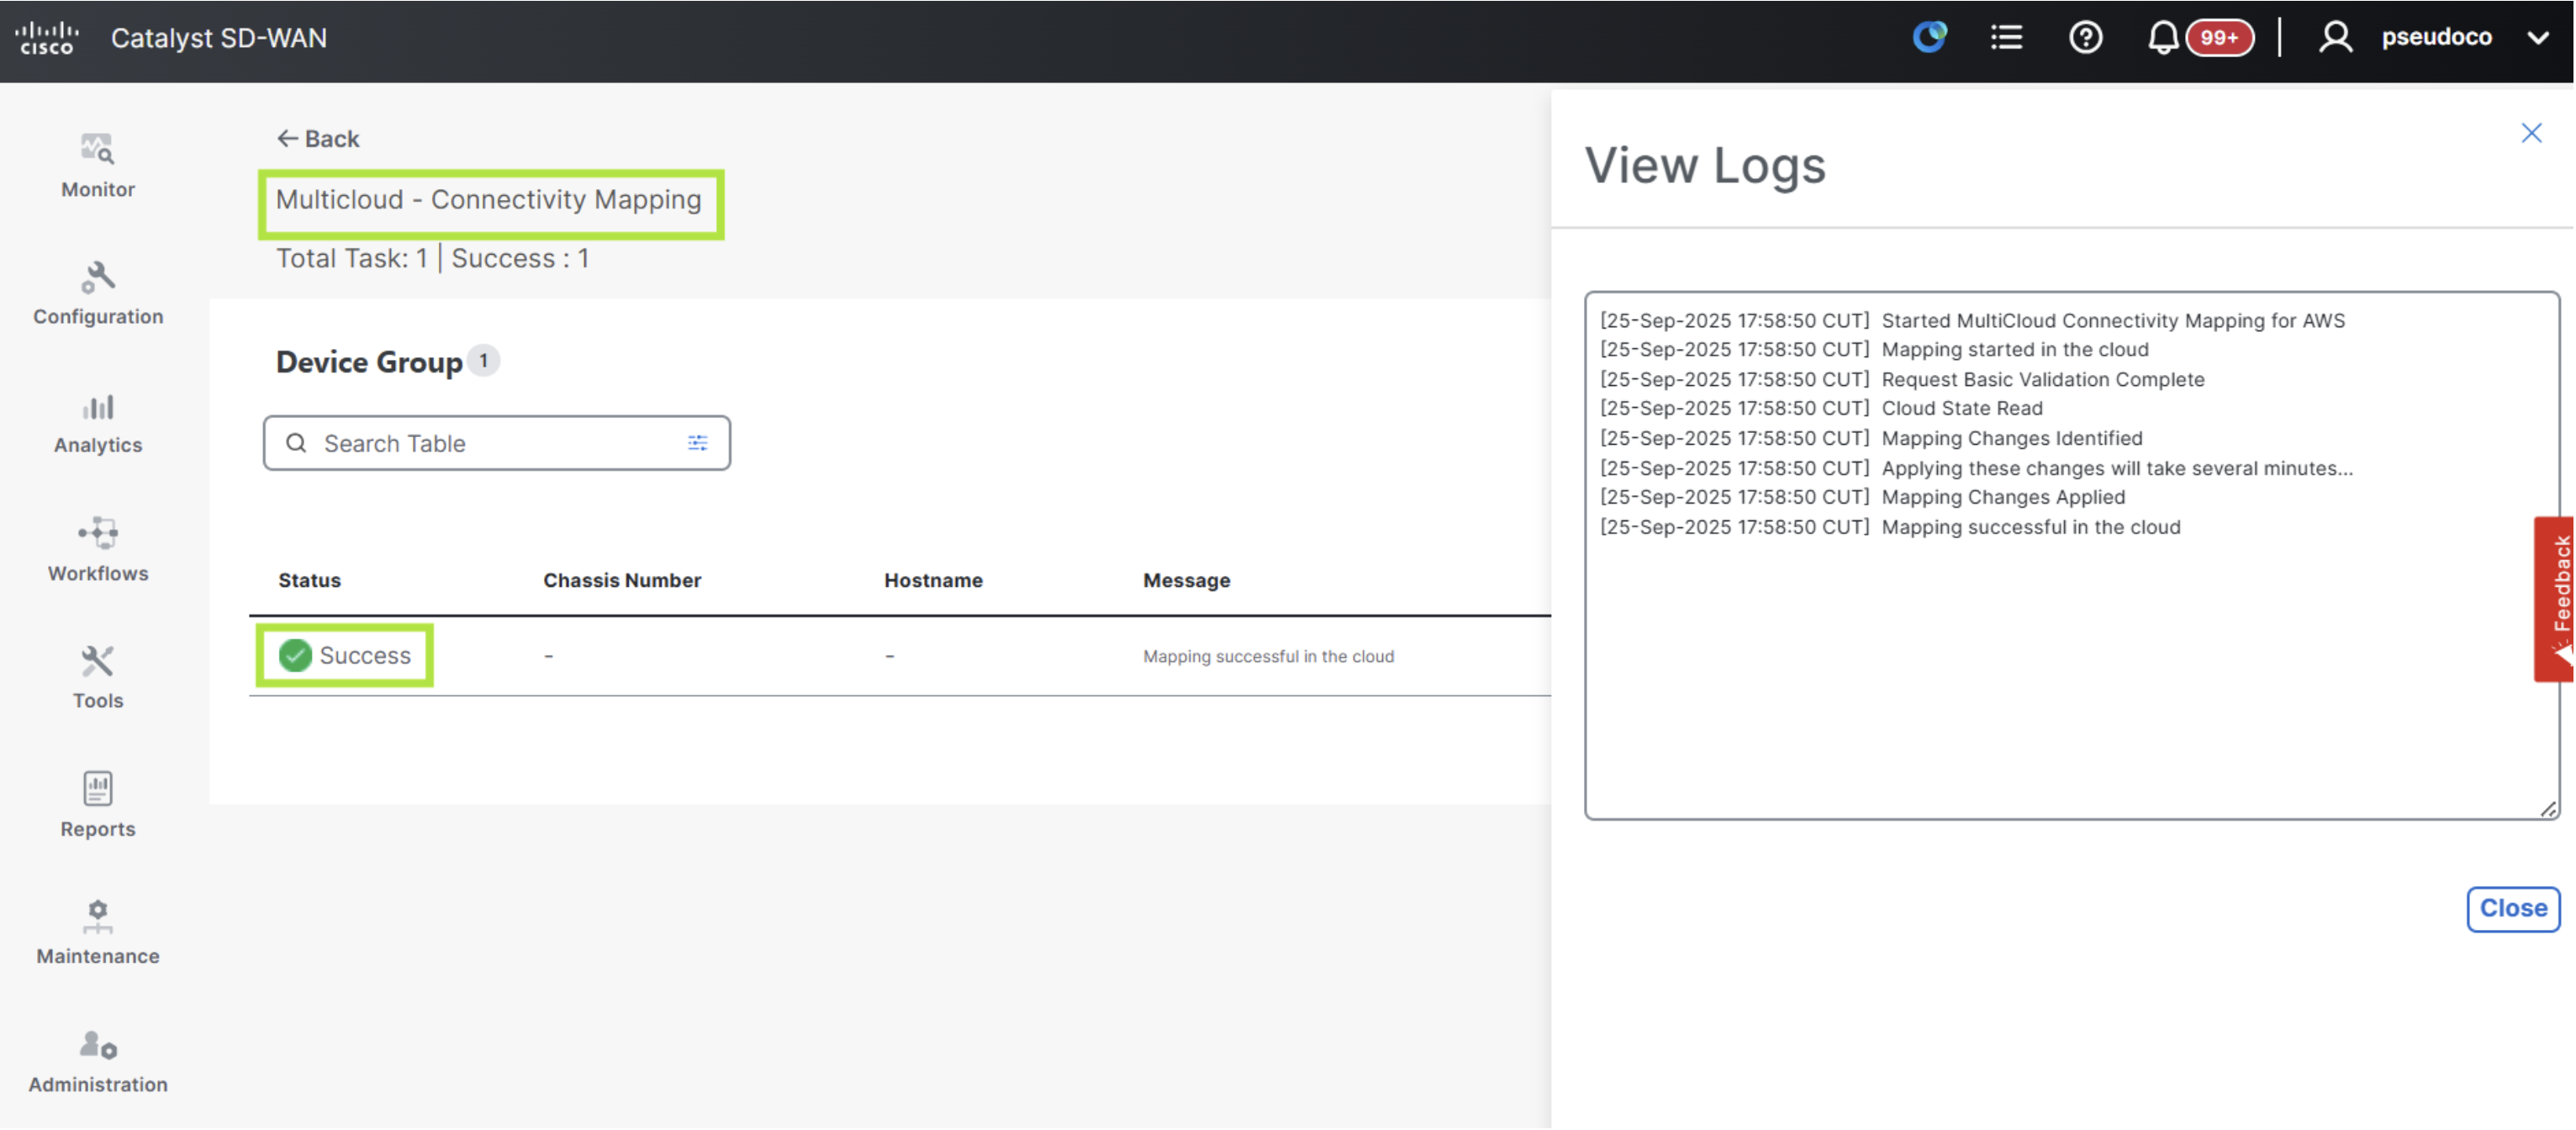Click the Multicloud - Connectivity Mapping title
The image size is (2576, 1130).
pos(488,199)
